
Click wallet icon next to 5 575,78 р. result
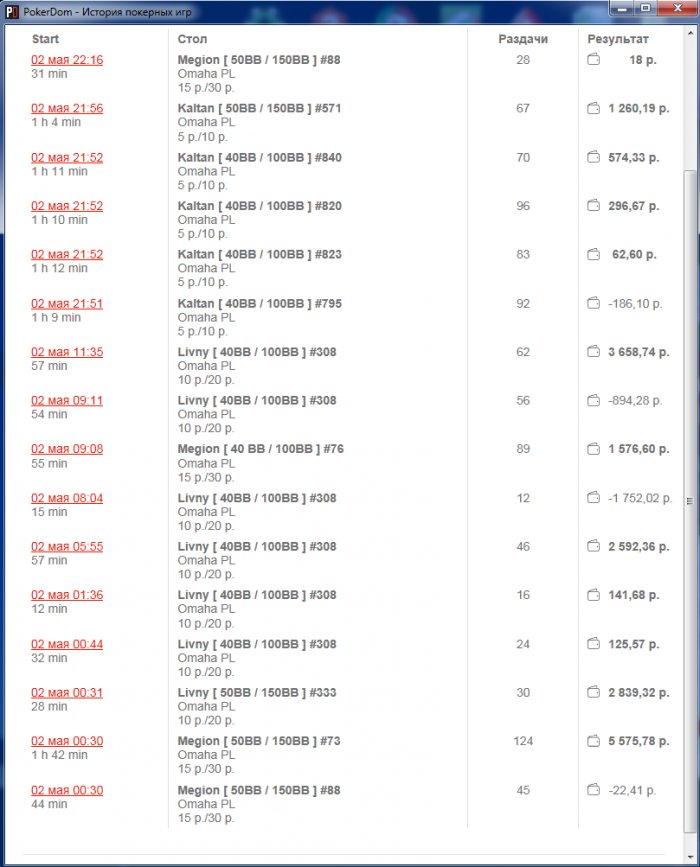click(x=593, y=741)
